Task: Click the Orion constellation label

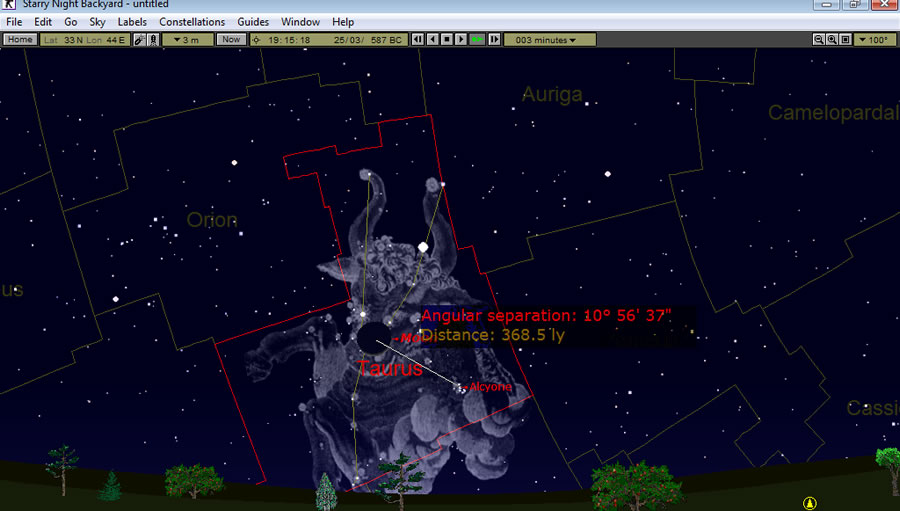Action: click(x=212, y=219)
